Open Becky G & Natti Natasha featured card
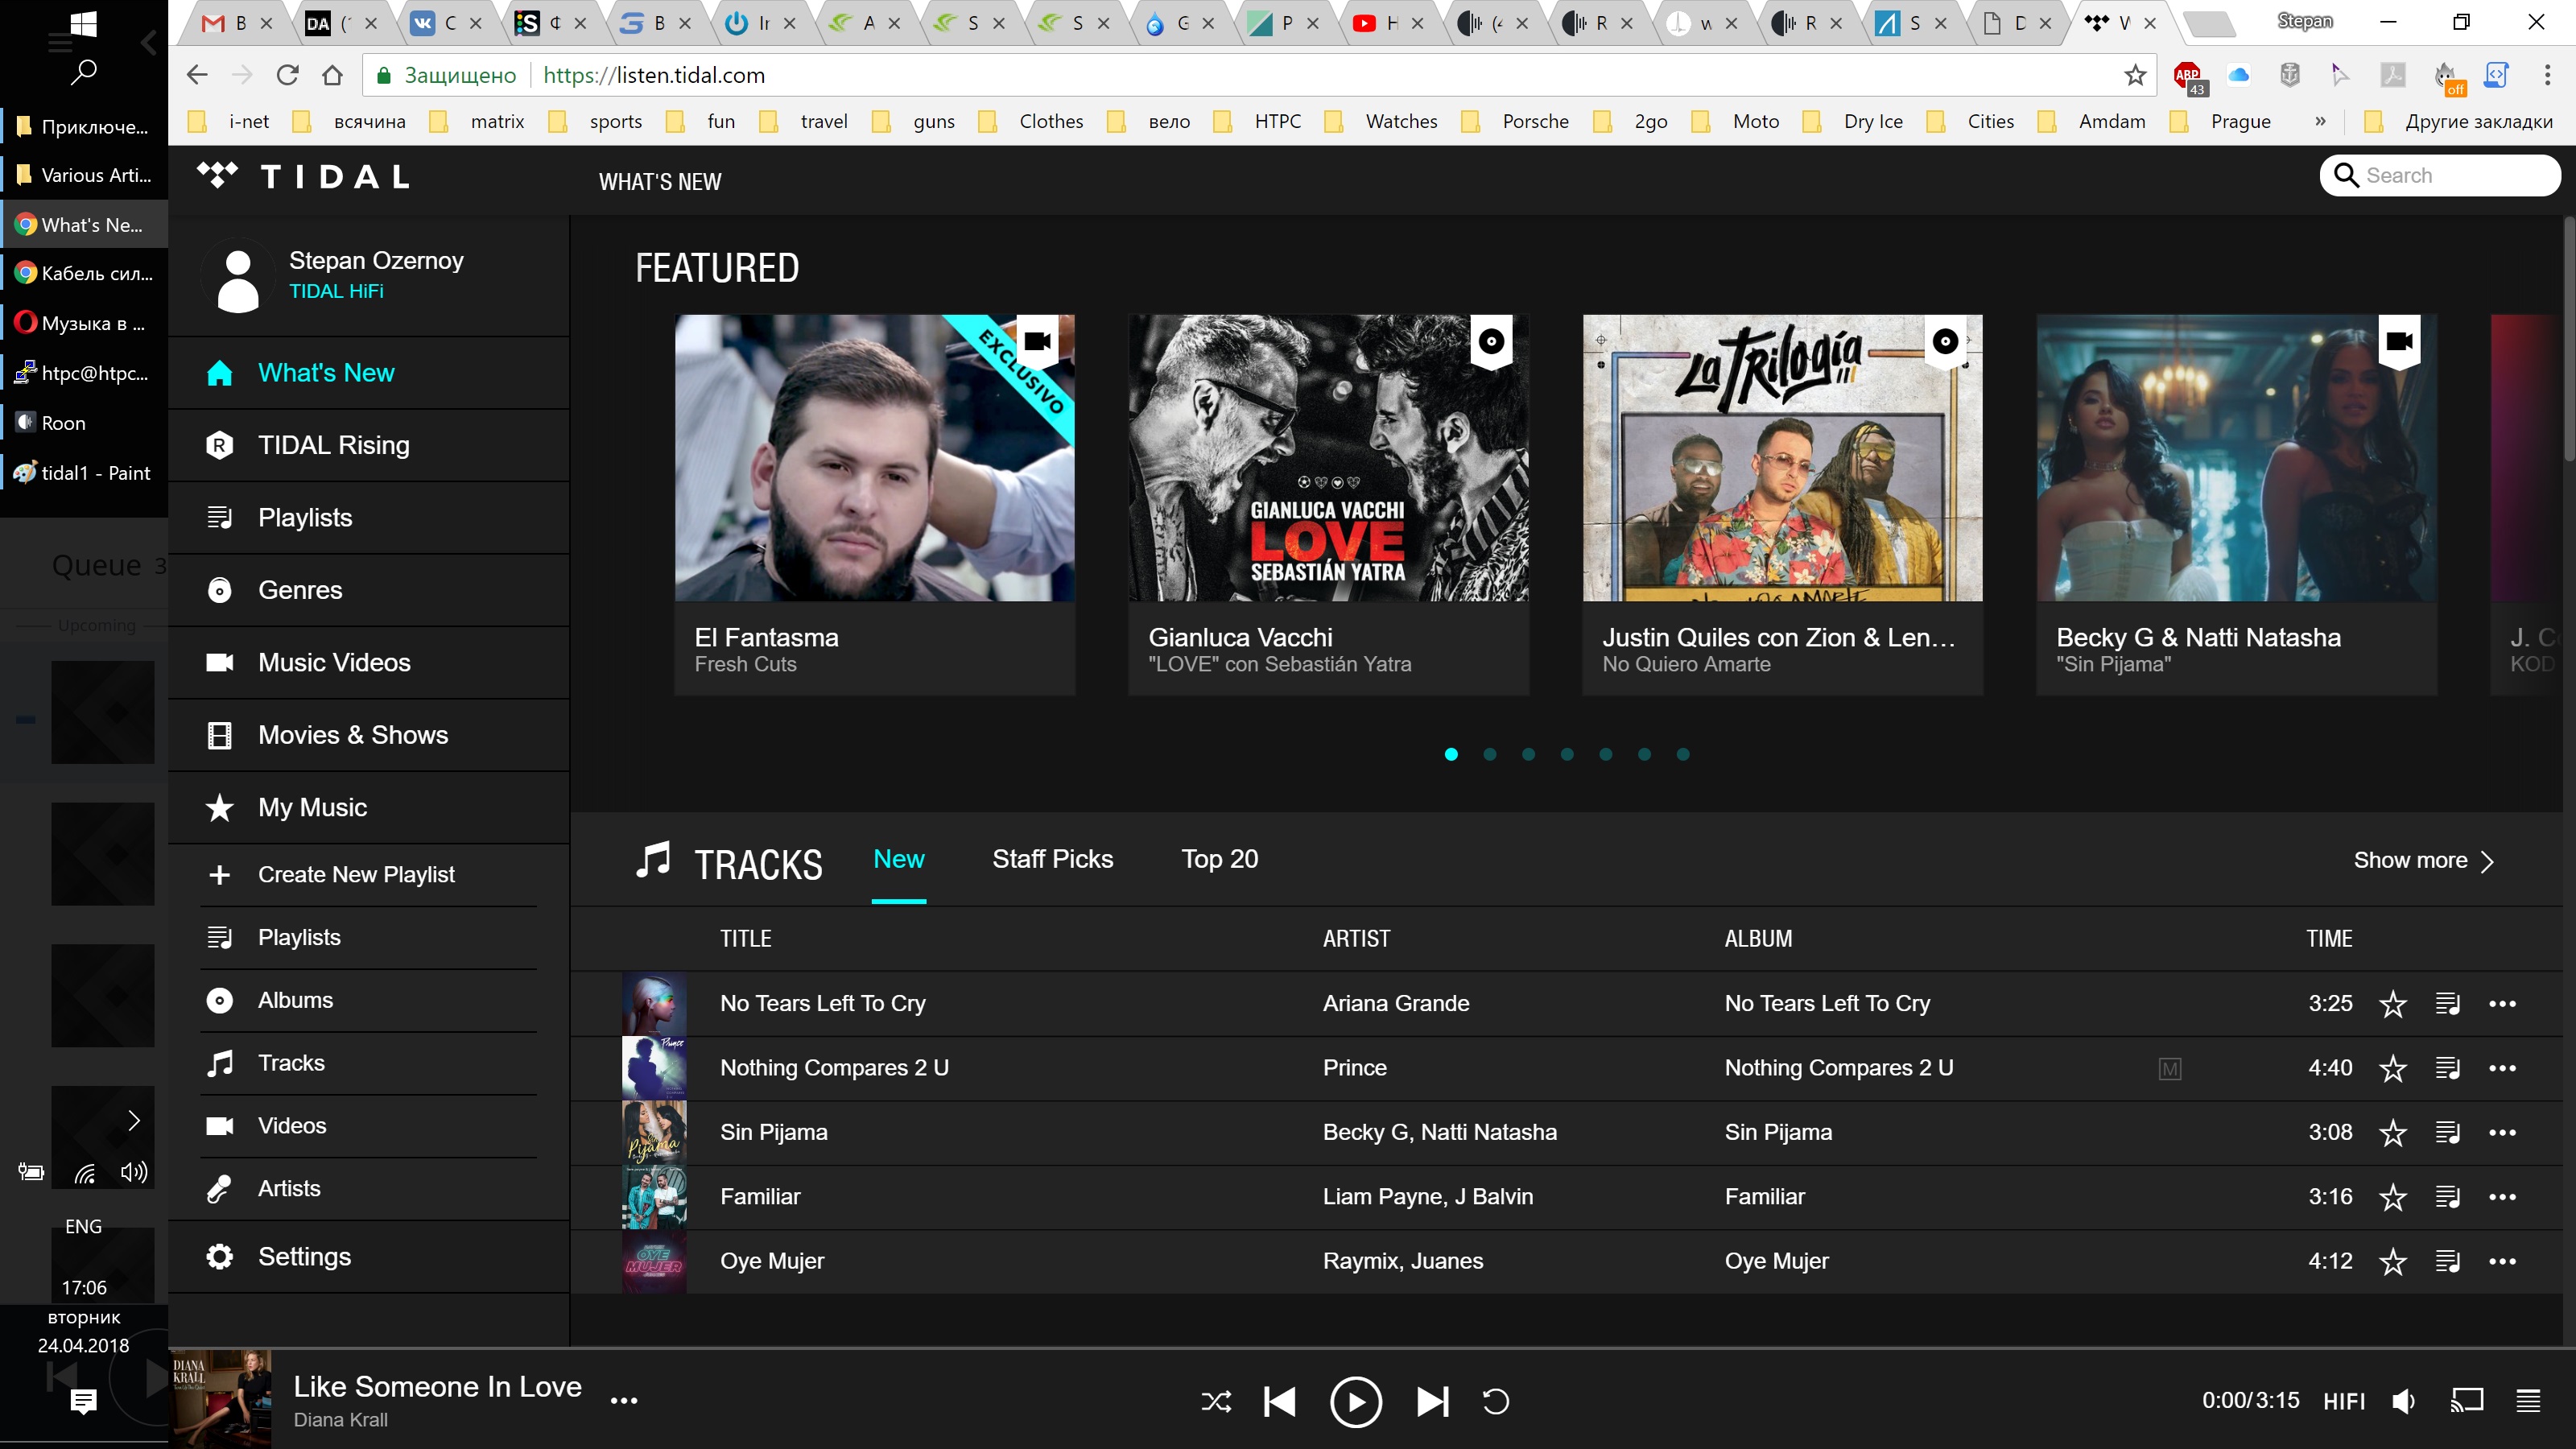Screen dimensions: 2576x1449 (x=2237, y=505)
